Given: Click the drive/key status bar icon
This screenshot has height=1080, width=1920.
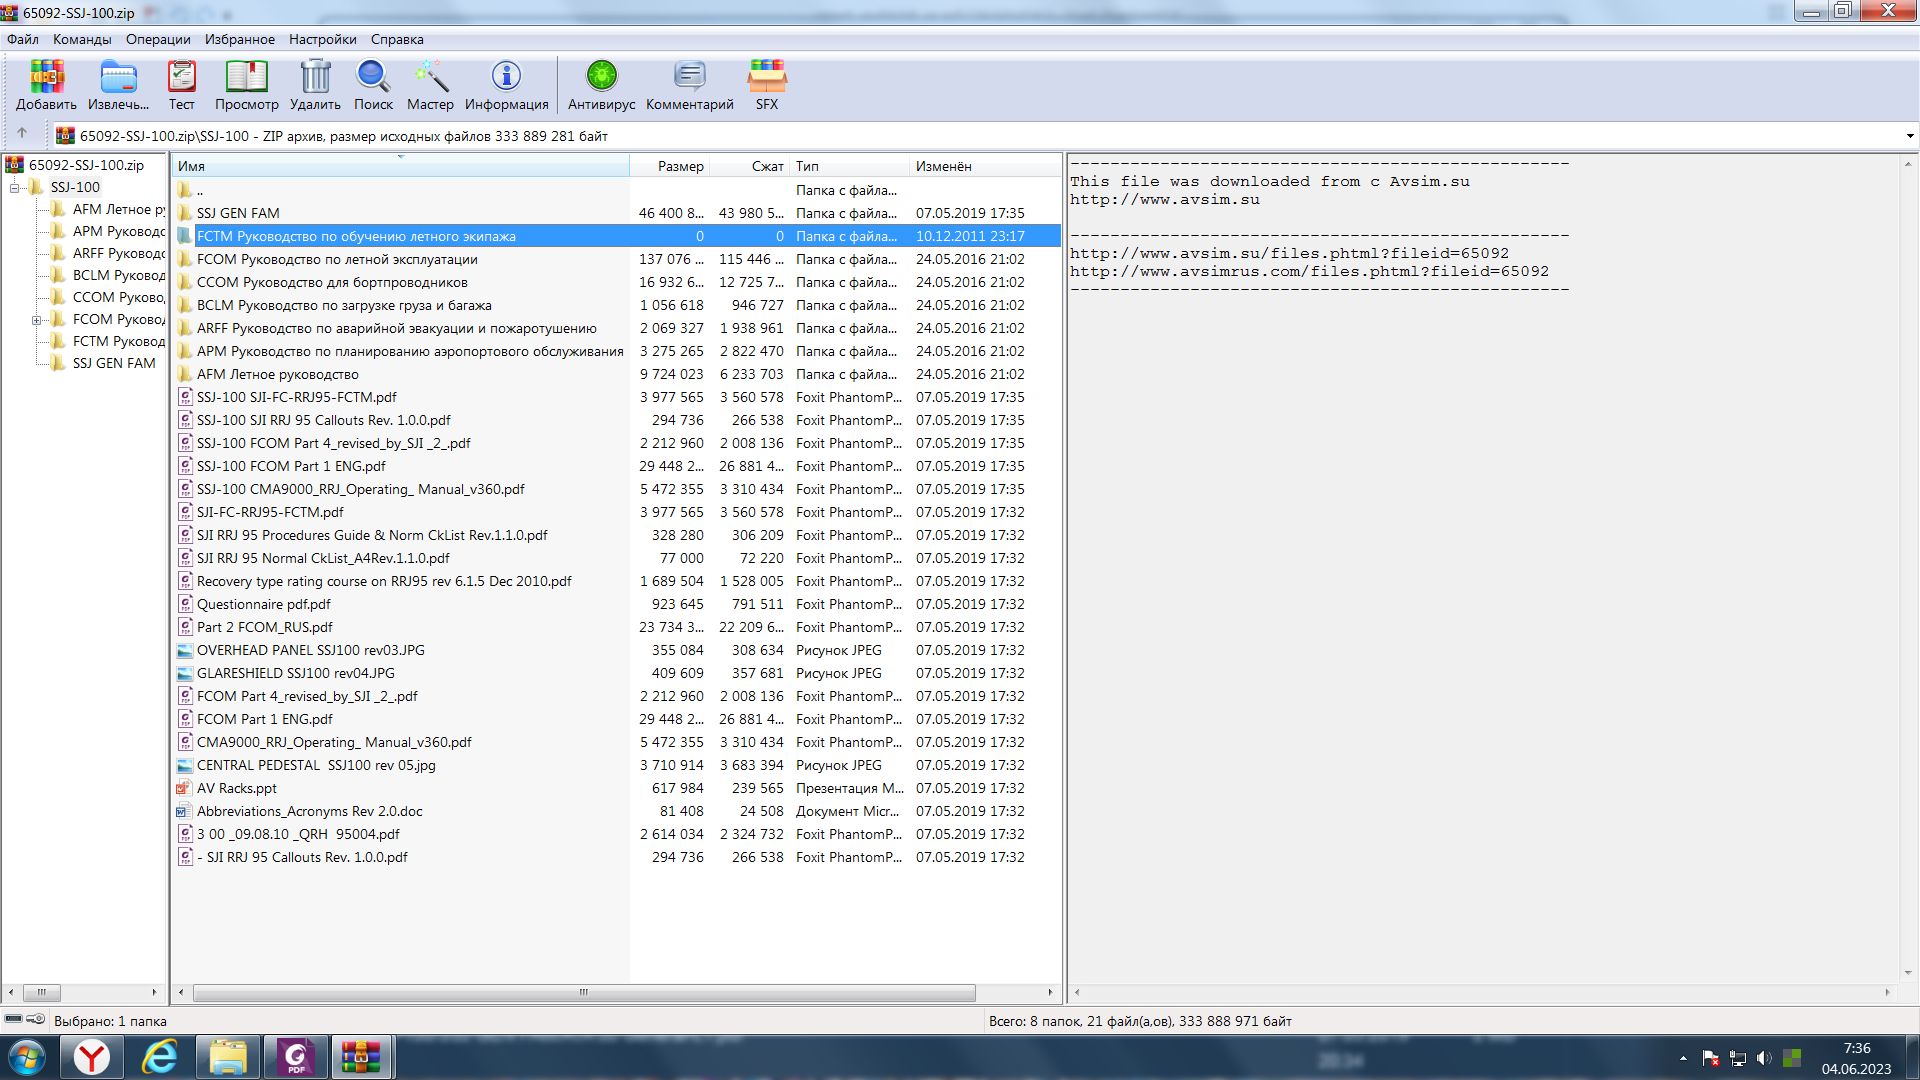Looking at the screenshot, I should pyautogui.click(x=24, y=1019).
